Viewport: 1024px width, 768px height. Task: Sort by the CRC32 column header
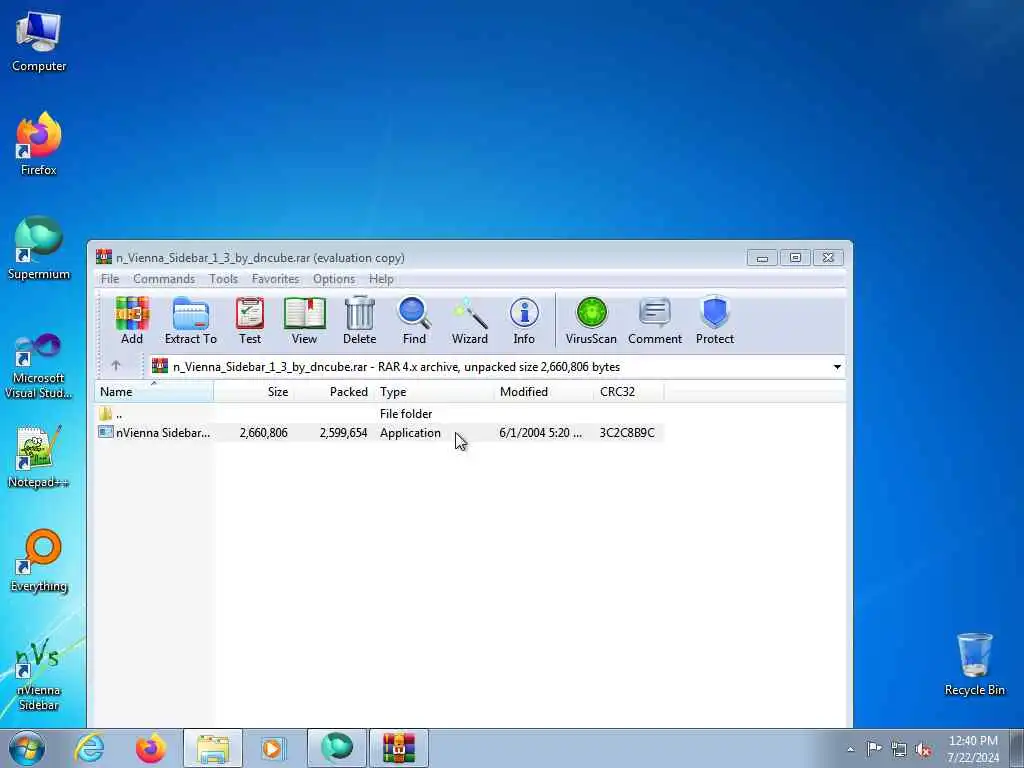tap(628, 392)
